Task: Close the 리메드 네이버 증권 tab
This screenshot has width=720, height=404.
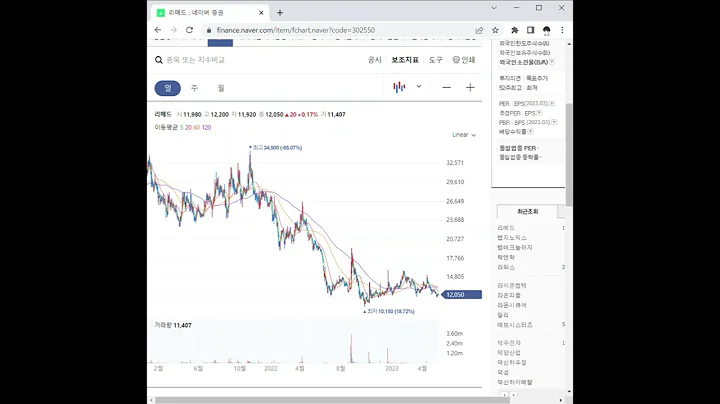Action: click(x=261, y=13)
